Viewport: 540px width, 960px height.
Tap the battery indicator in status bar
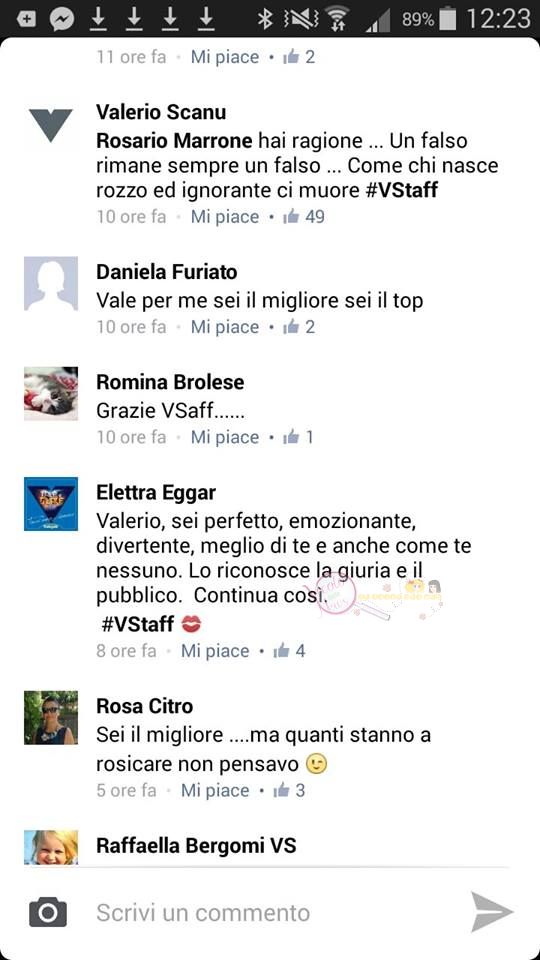448,19
